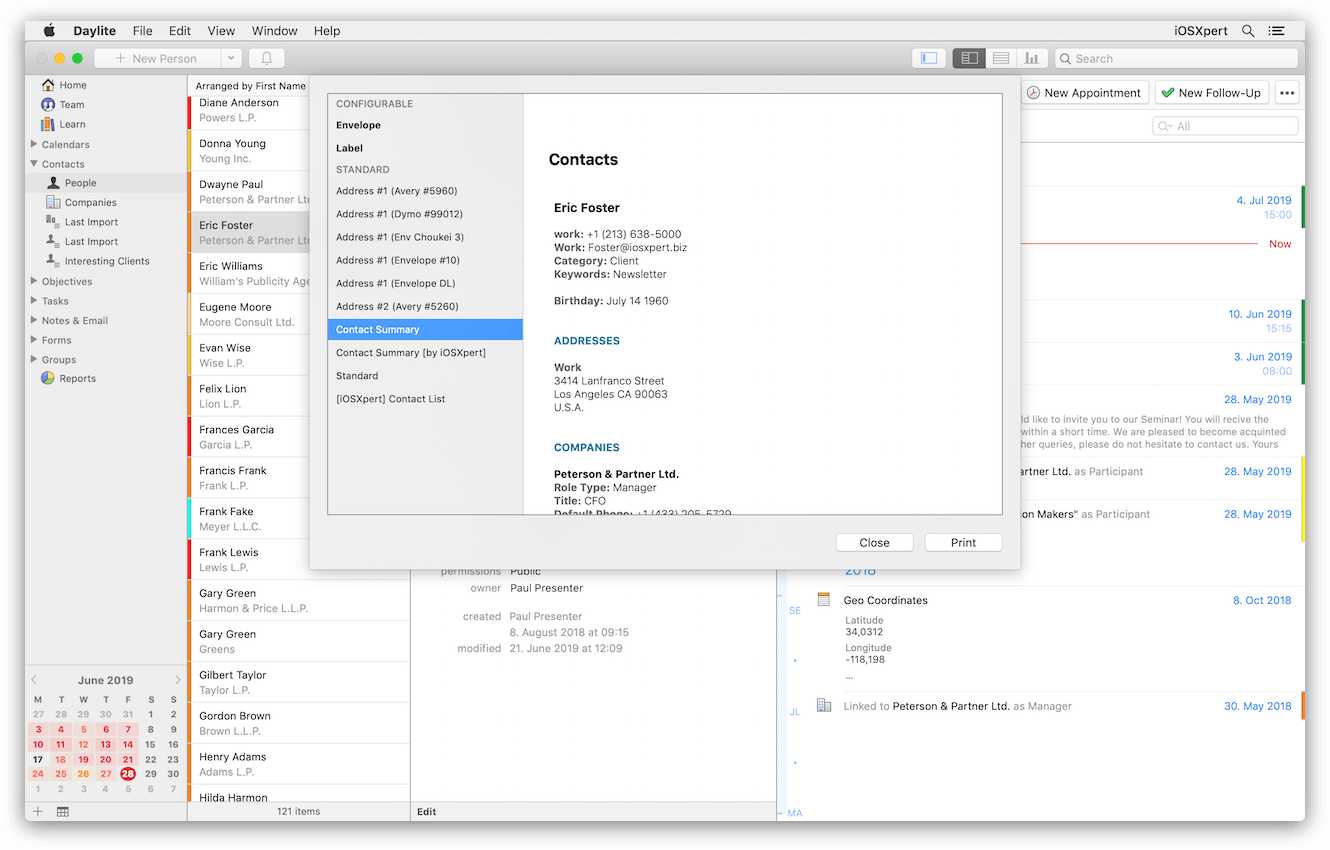Select Gilbert Taylor in the people list
1330x850 pixels.
[298, 682]
